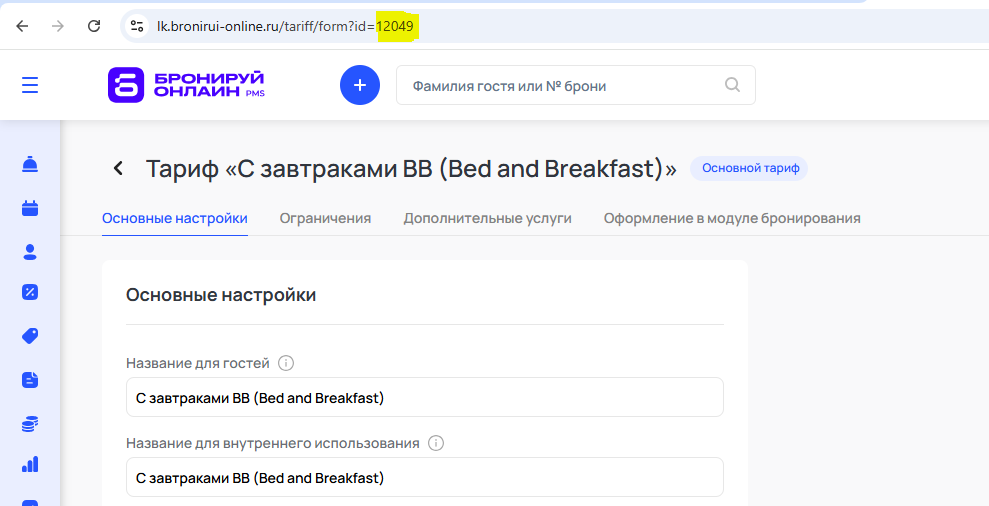Focus the guest name or booking search field
The width and height of the screenshot is (989, 506).
click(x=560, y=86)
